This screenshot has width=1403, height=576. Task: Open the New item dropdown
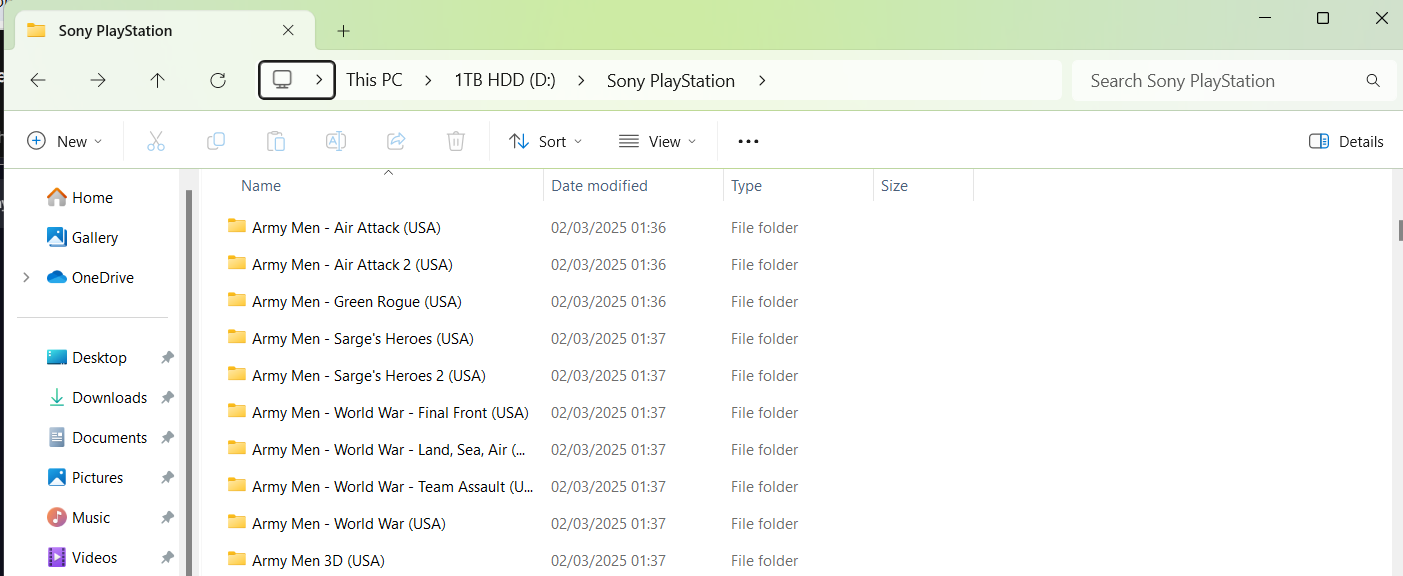(65, 141)
